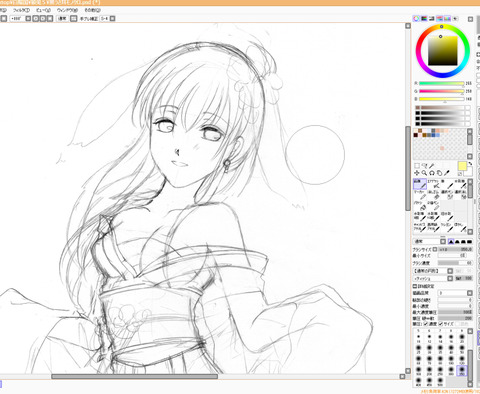The height and width of the screenshot is (394, 480).
Task: Select the lasso selection tool
Action: click(x=424, y=166)
